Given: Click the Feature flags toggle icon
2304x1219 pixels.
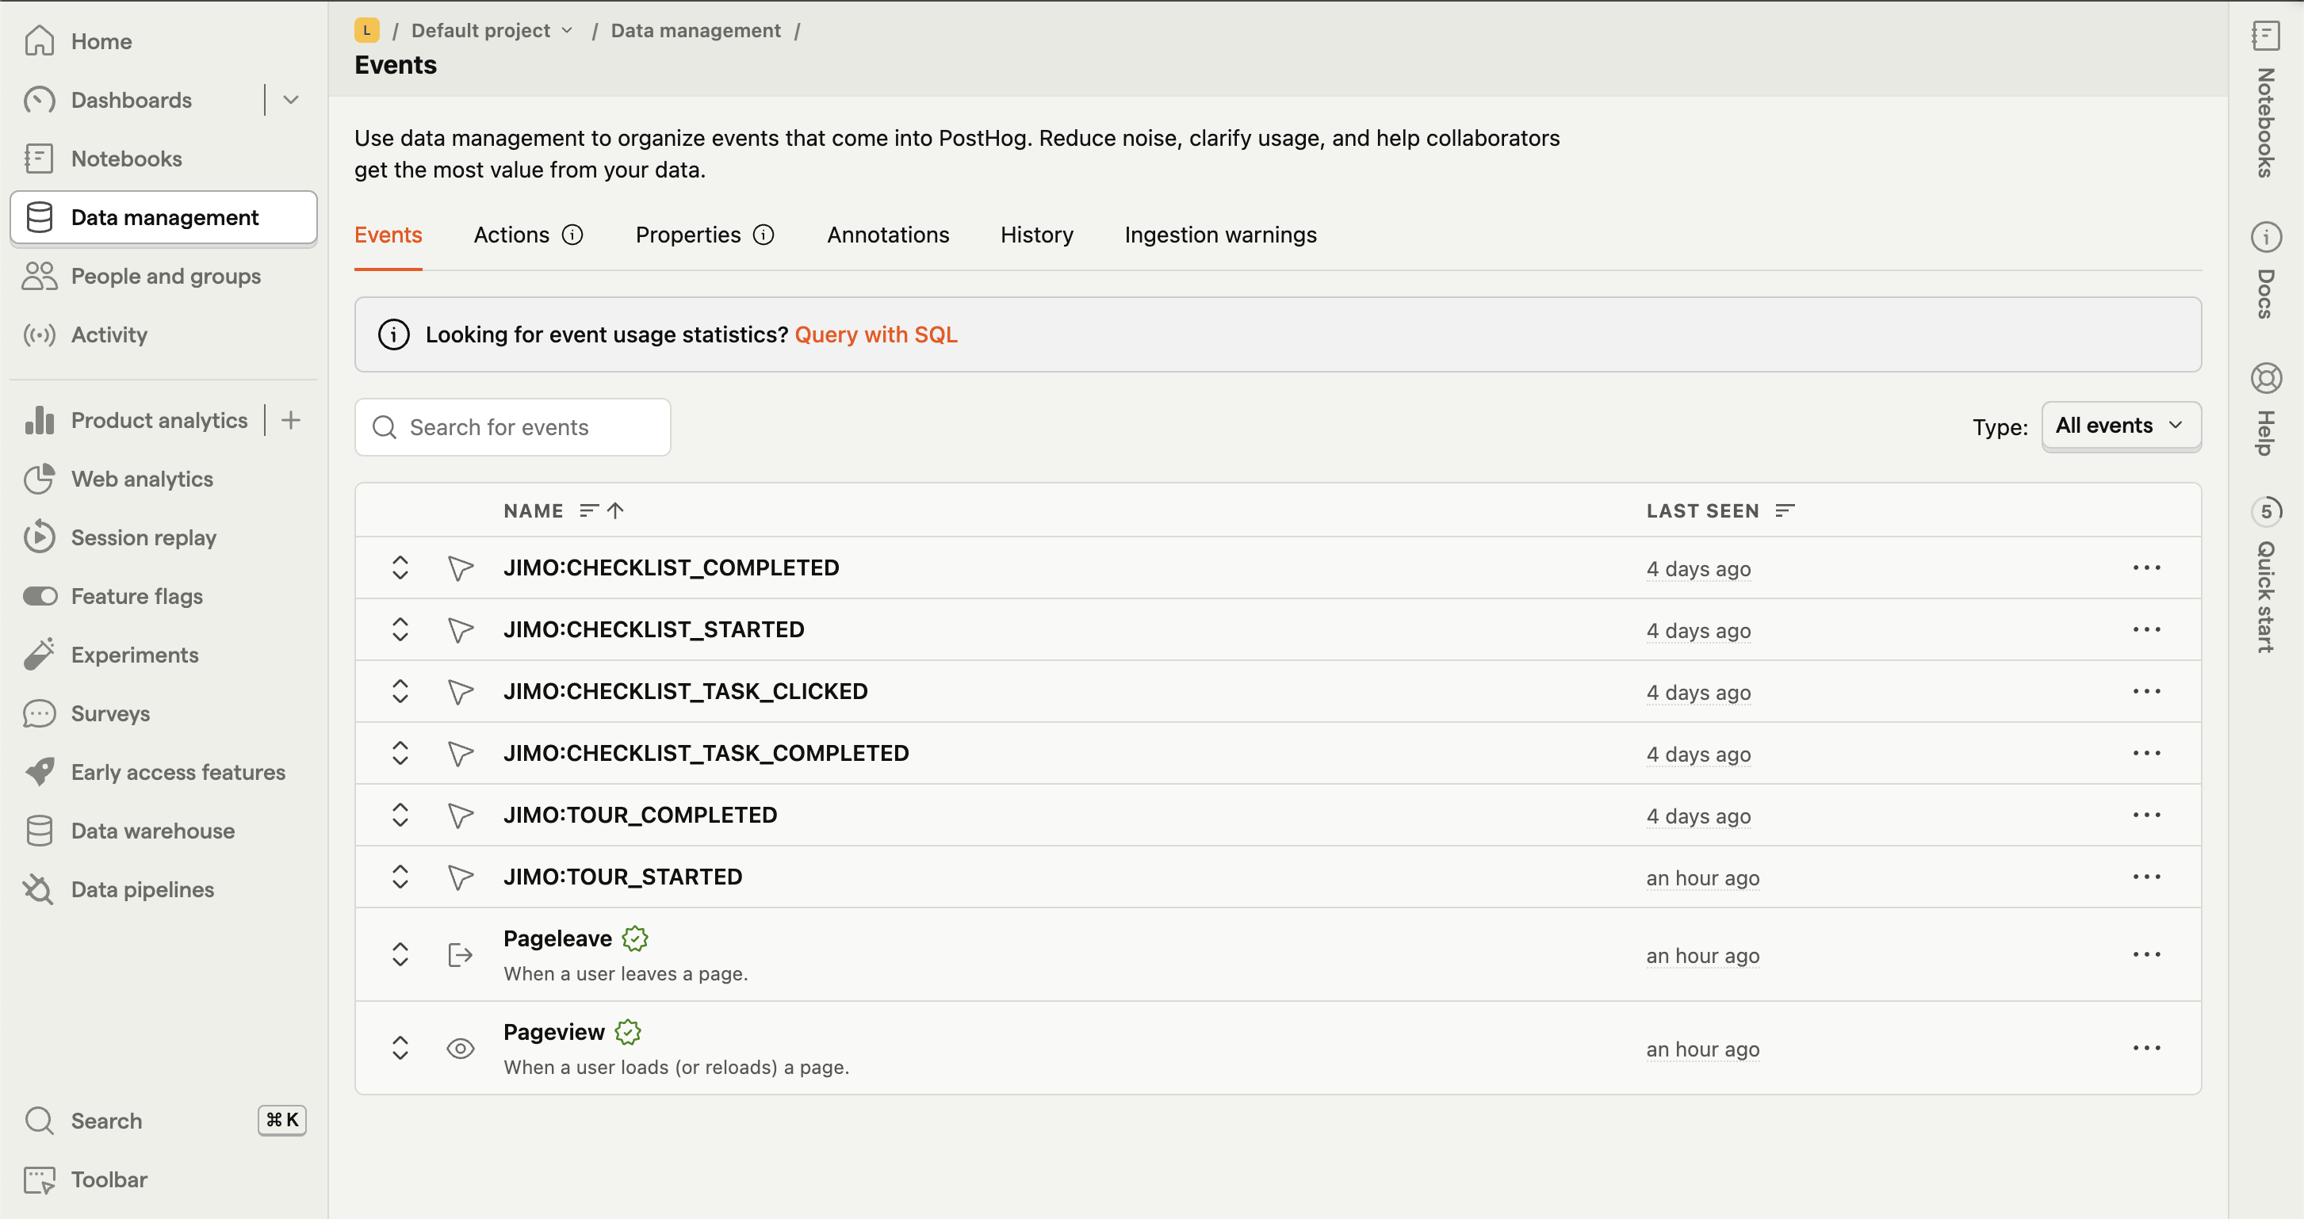Looking at the screenshot, I should (40, 596).
